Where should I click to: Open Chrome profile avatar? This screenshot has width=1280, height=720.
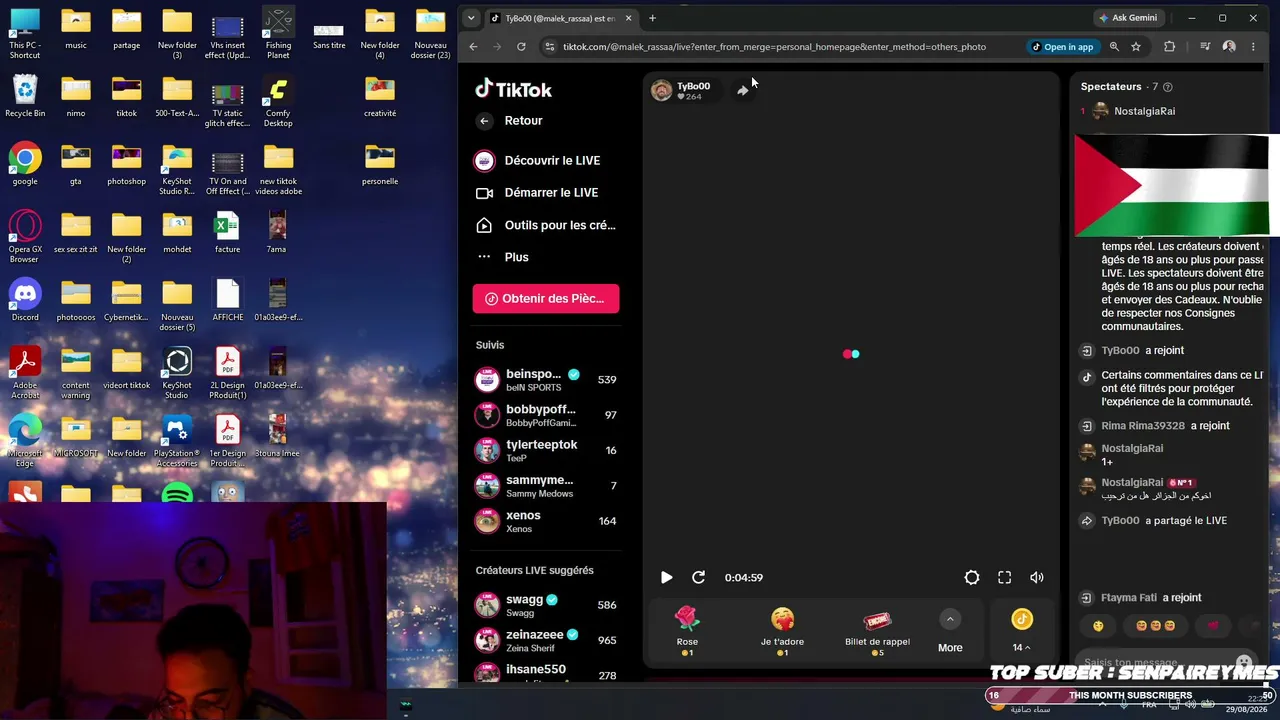click(1229, 46)
